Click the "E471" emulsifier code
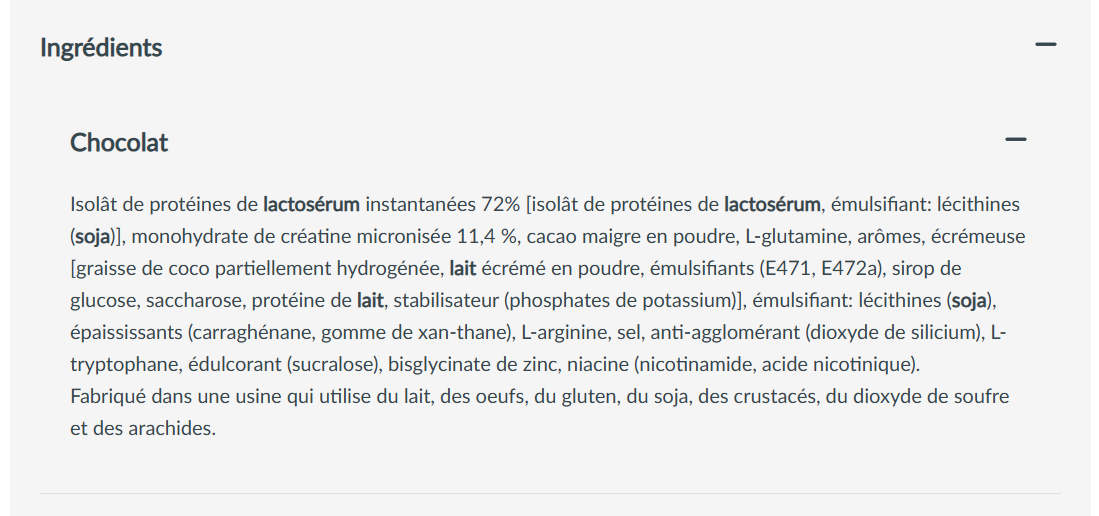The height and width of the screenshot is (516, 1099). point(792,269)
